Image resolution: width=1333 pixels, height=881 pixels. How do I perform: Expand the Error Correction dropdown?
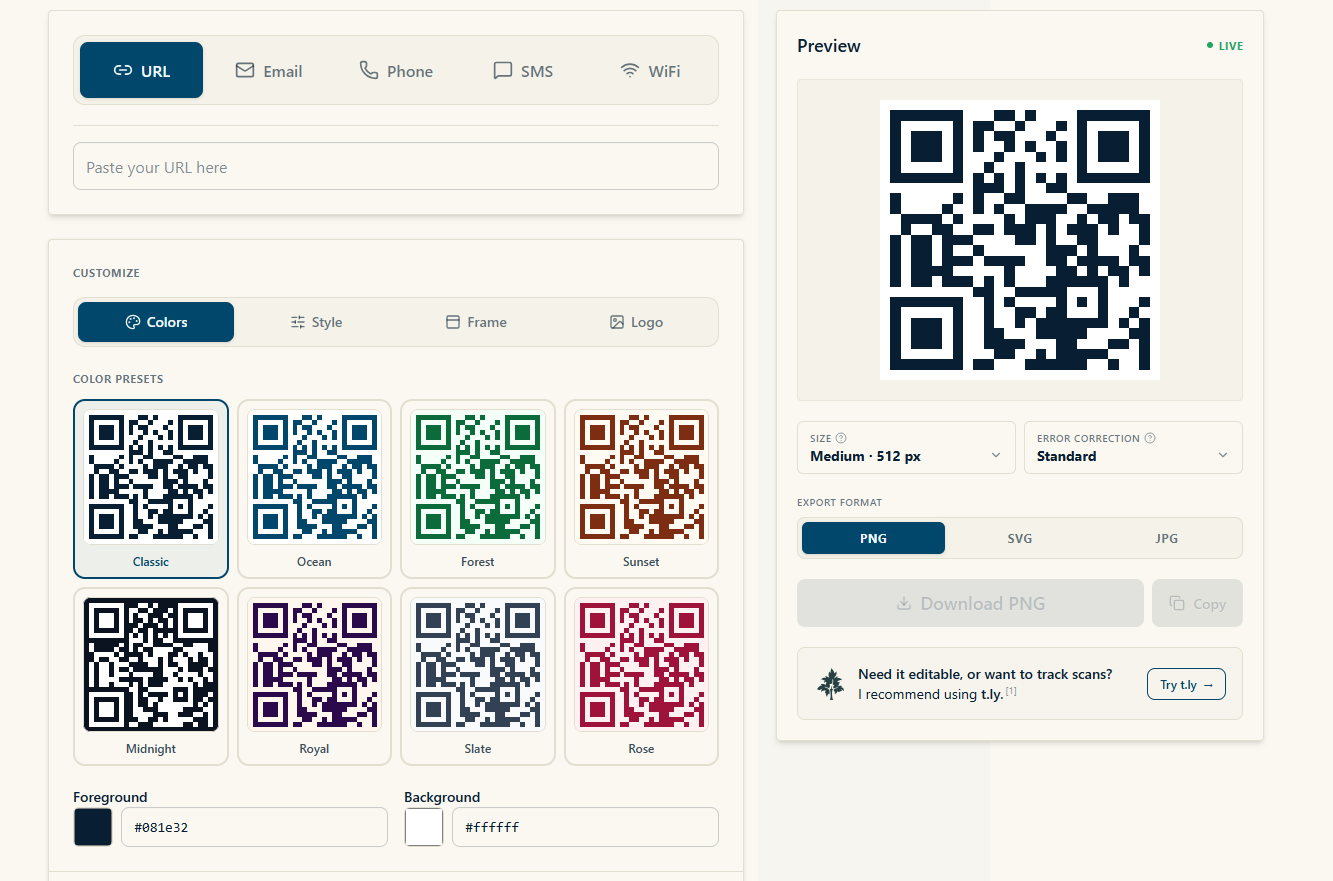(x=1133, y=447)
